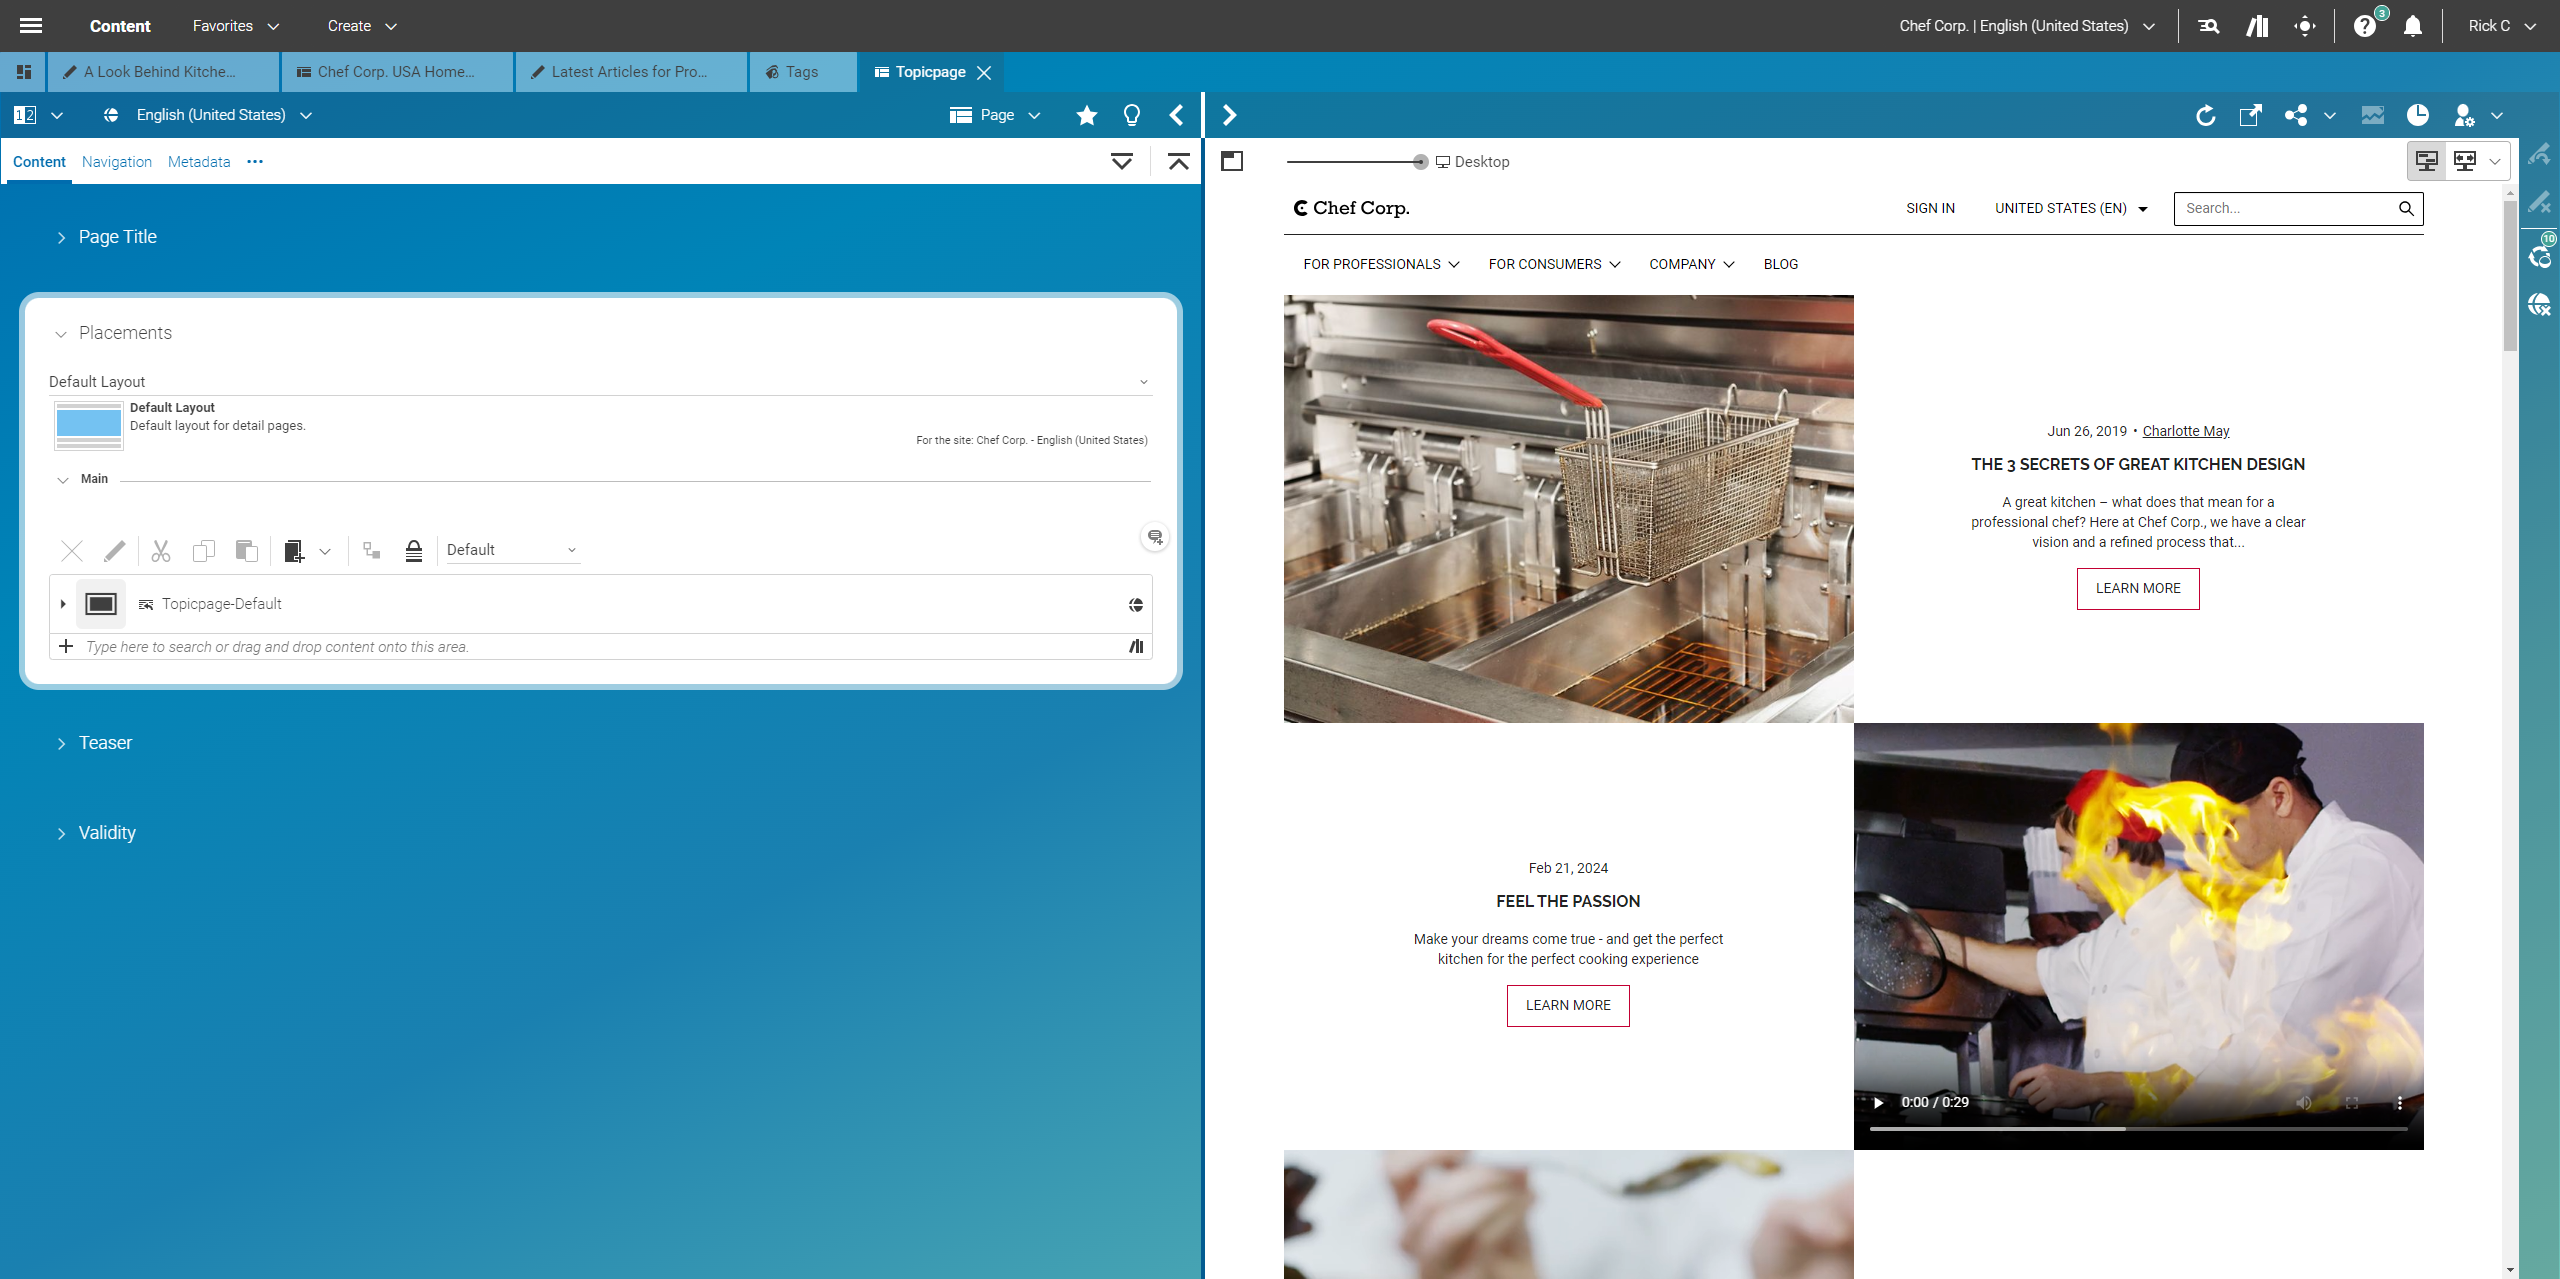The height and width of the screenshot is (1279, 2560).
Task: Cut the selected placement item
Action: coord(160,551)
